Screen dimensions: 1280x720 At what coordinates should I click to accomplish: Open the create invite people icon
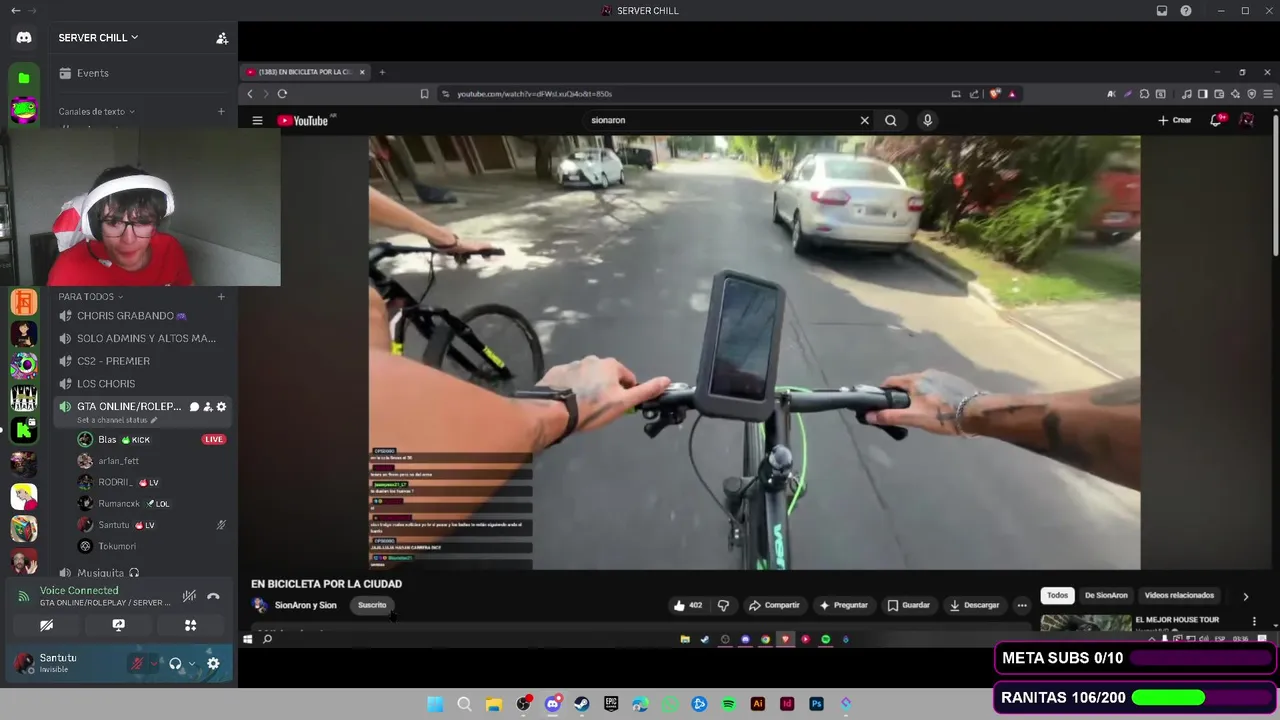222,38
